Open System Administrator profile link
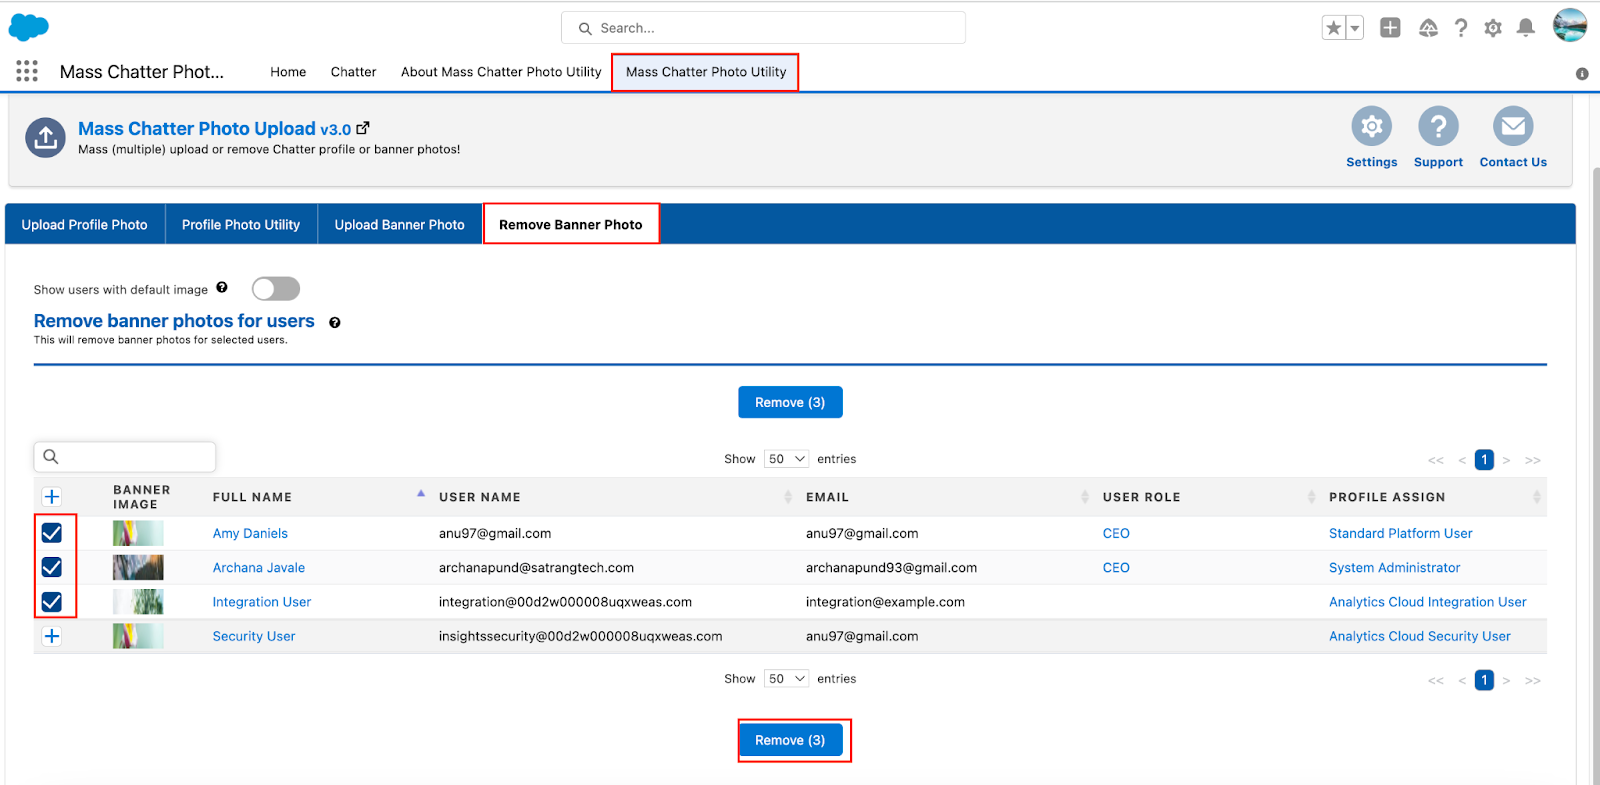Viewport: 1600px width, 785px height. pos(1394,567)
